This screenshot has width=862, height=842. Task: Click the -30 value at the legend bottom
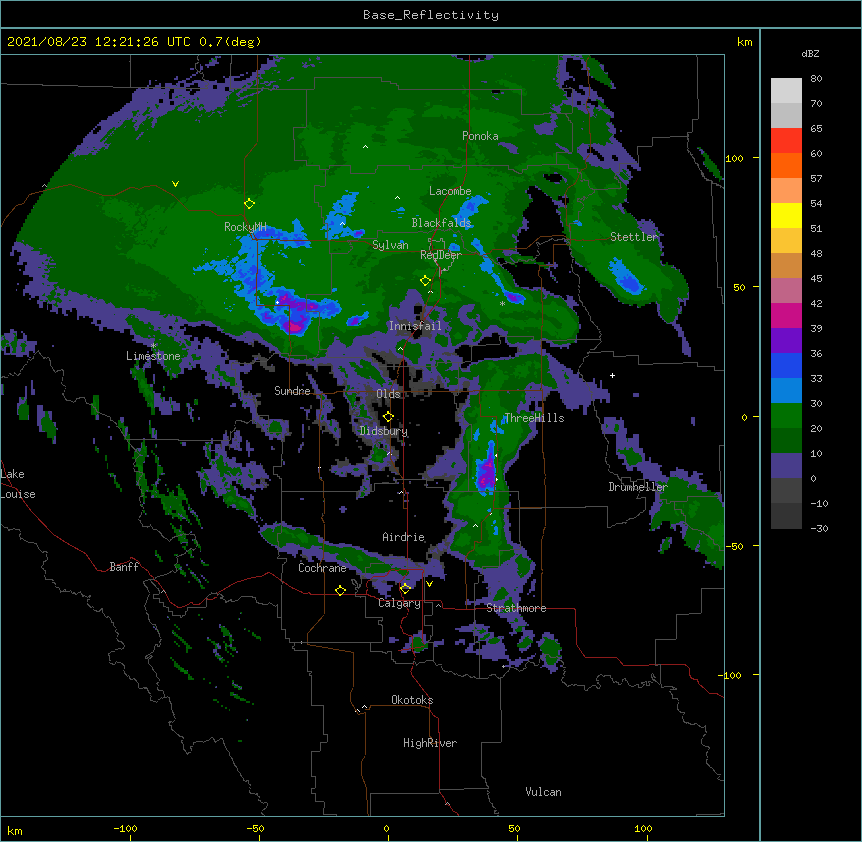click(x=819, y=528)
